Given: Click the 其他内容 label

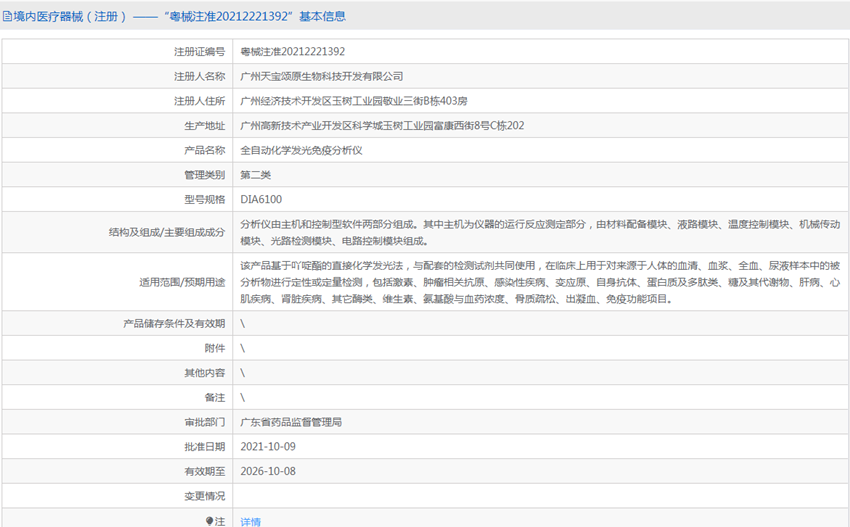Looking at the screenshot, I should pos(204,372).
